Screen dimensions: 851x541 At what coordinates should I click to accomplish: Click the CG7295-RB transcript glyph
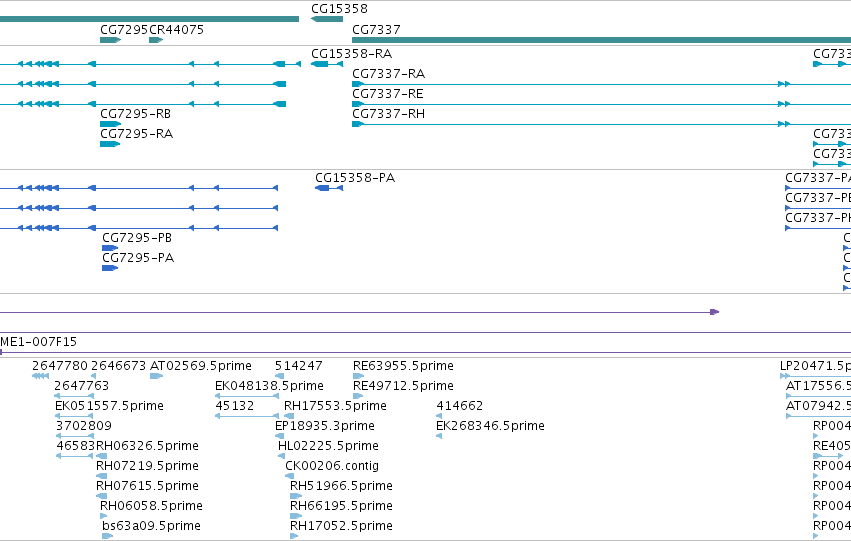tap(110, 124)
